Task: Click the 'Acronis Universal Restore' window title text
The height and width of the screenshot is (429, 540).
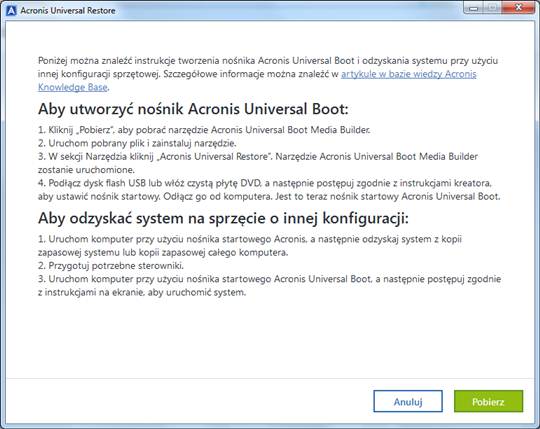Action: click(68, 11)
